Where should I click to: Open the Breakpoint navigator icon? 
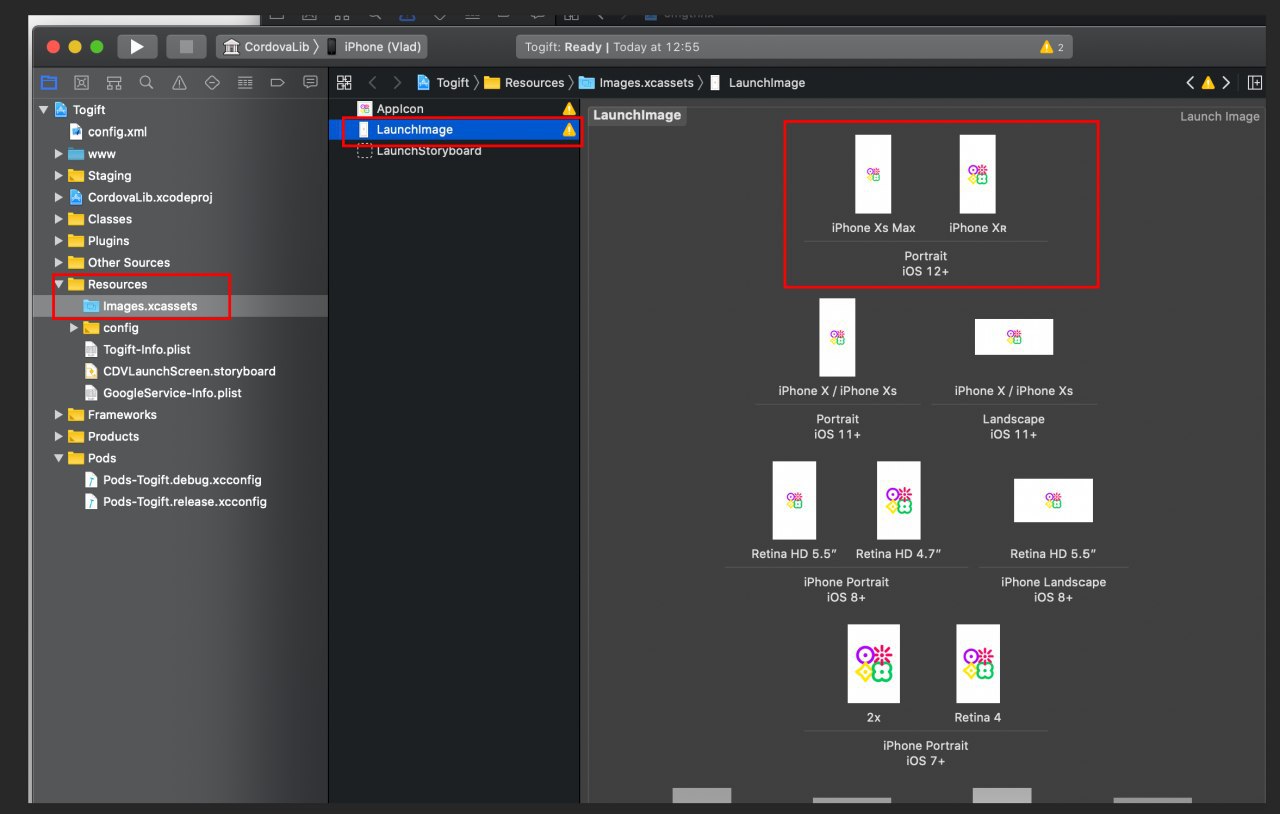(277, 82)
